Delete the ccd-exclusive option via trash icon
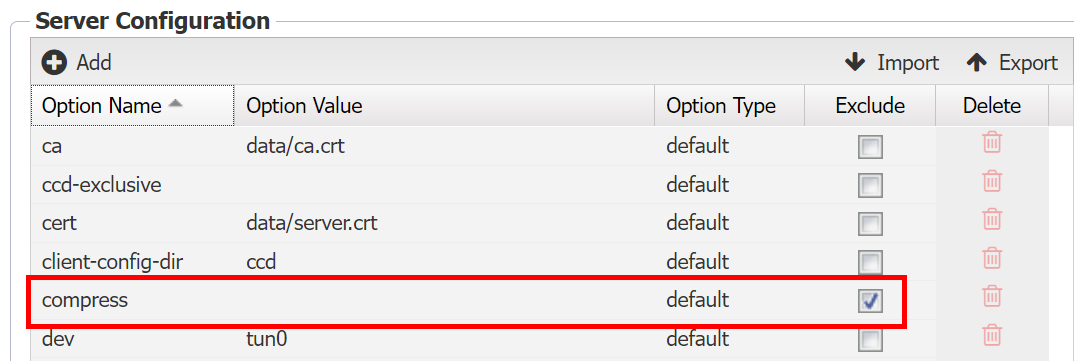The image size is (1074, 361). (x=992, y=181)
